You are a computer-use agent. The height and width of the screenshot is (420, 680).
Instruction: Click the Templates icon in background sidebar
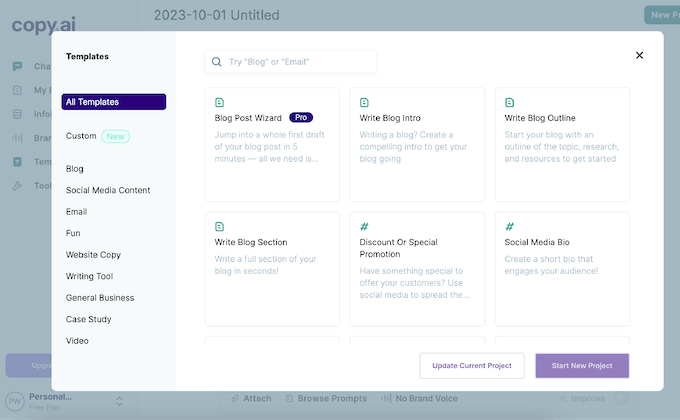17,162
